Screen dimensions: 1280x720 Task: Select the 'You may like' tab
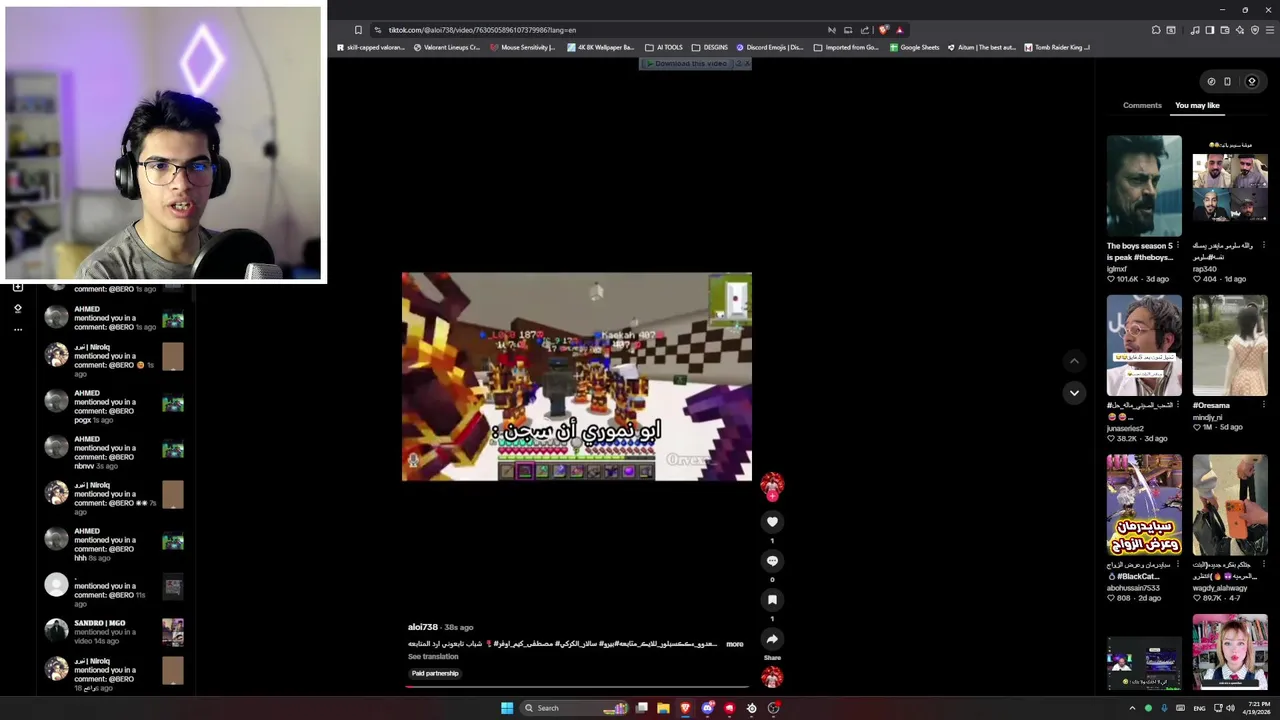tap(1197, 105)
